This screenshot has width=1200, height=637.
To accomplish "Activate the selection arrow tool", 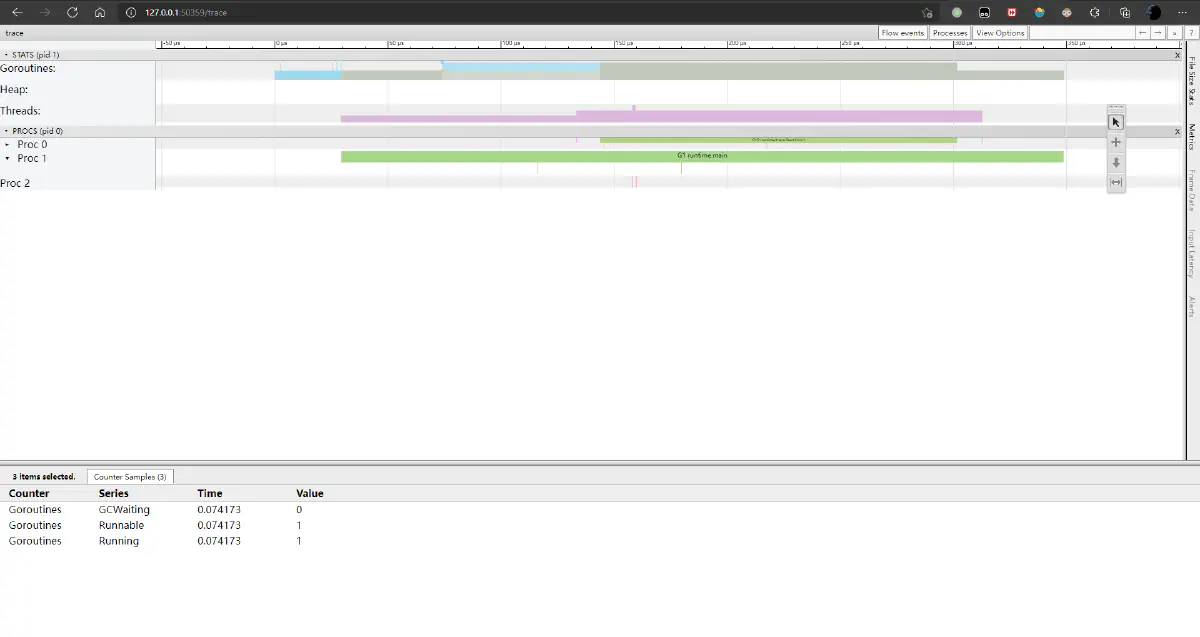I will point(1116,122).
